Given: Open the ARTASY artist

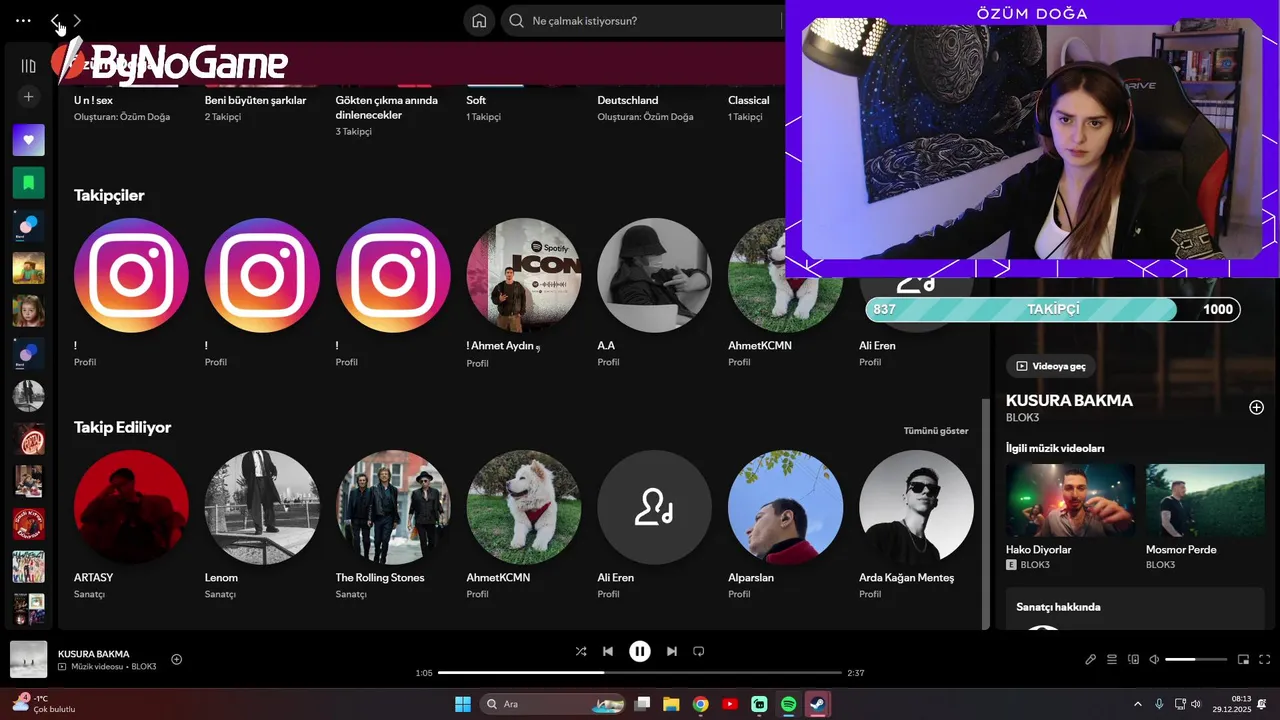Looking at the screenshot, I should [131, 507].
